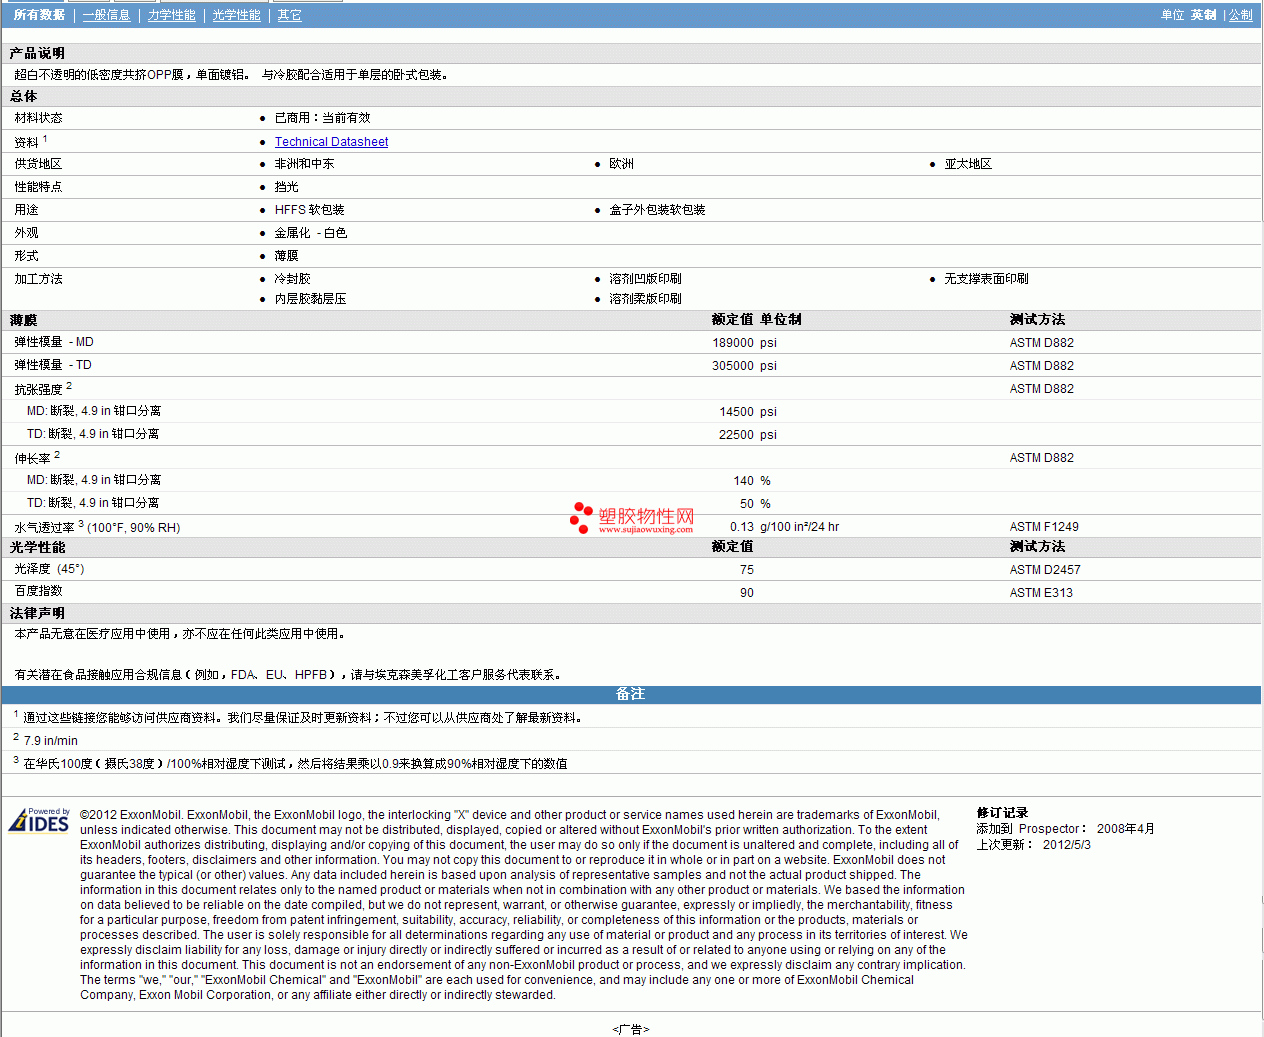The width and height of the screenshot is (1264, 1037).
Task: Open the 所有数据 tab
Action: click(x=39, y=15)
